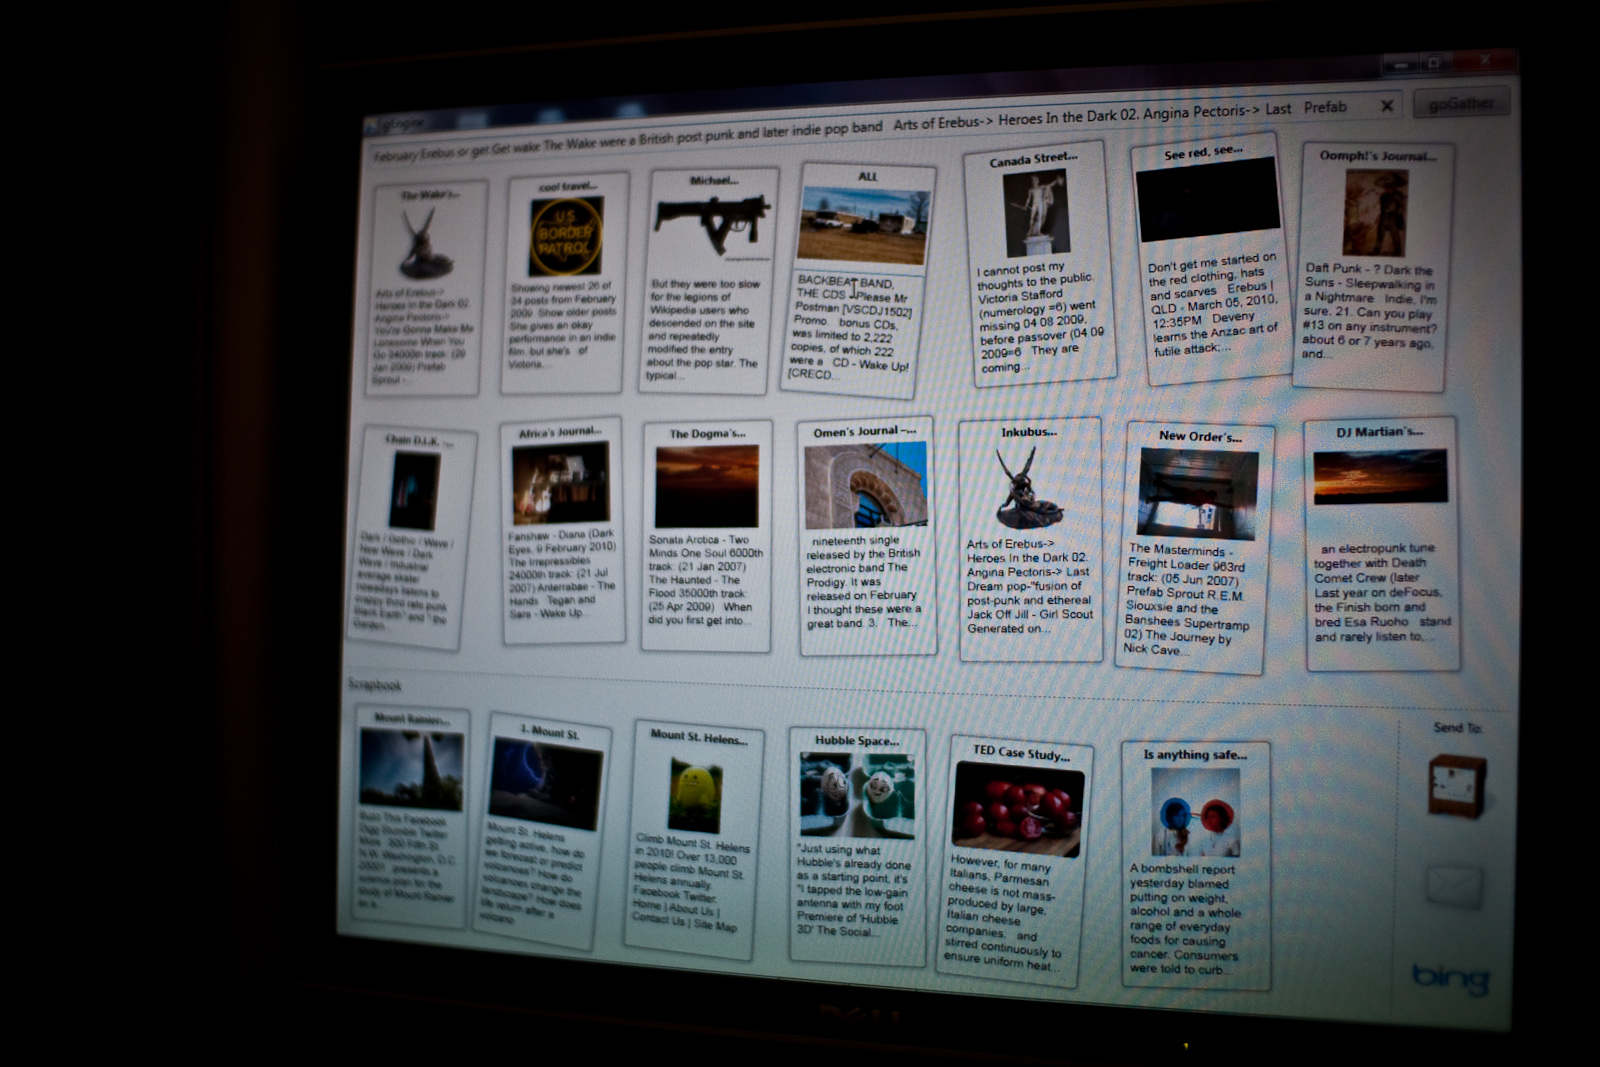Select the statue thumbnail in Canada Street card
The width and height of the screenshot is (1600, 1067).
pos(1036,212)
